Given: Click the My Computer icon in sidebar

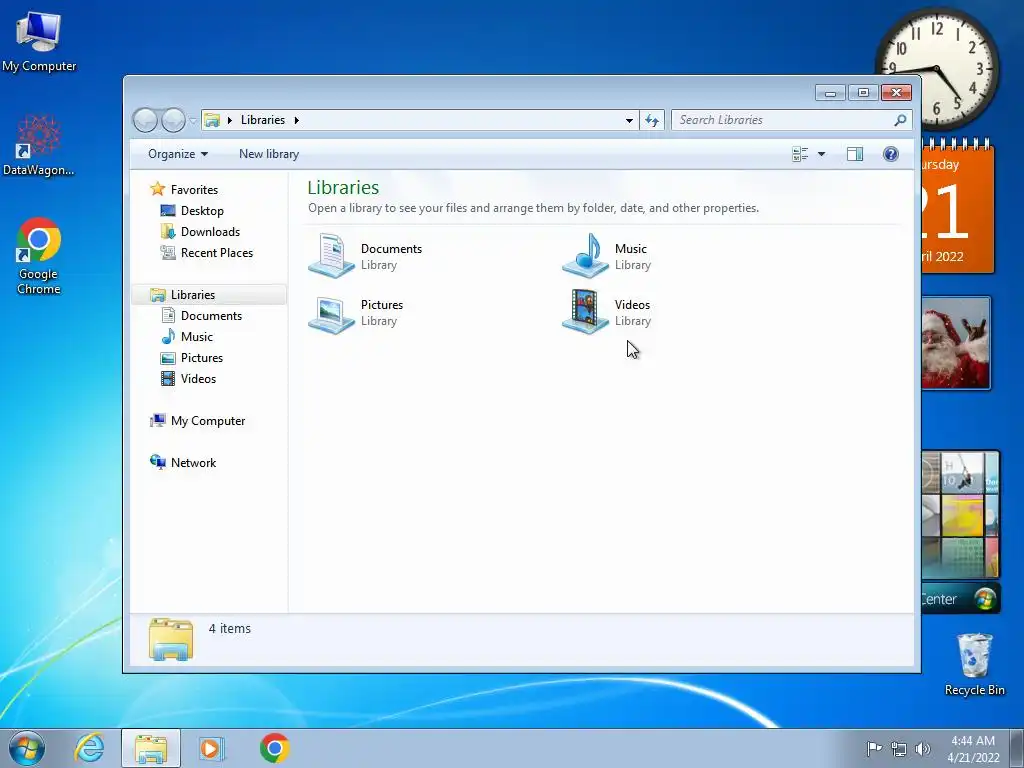Looking at the screenshot, I should 157,421.
